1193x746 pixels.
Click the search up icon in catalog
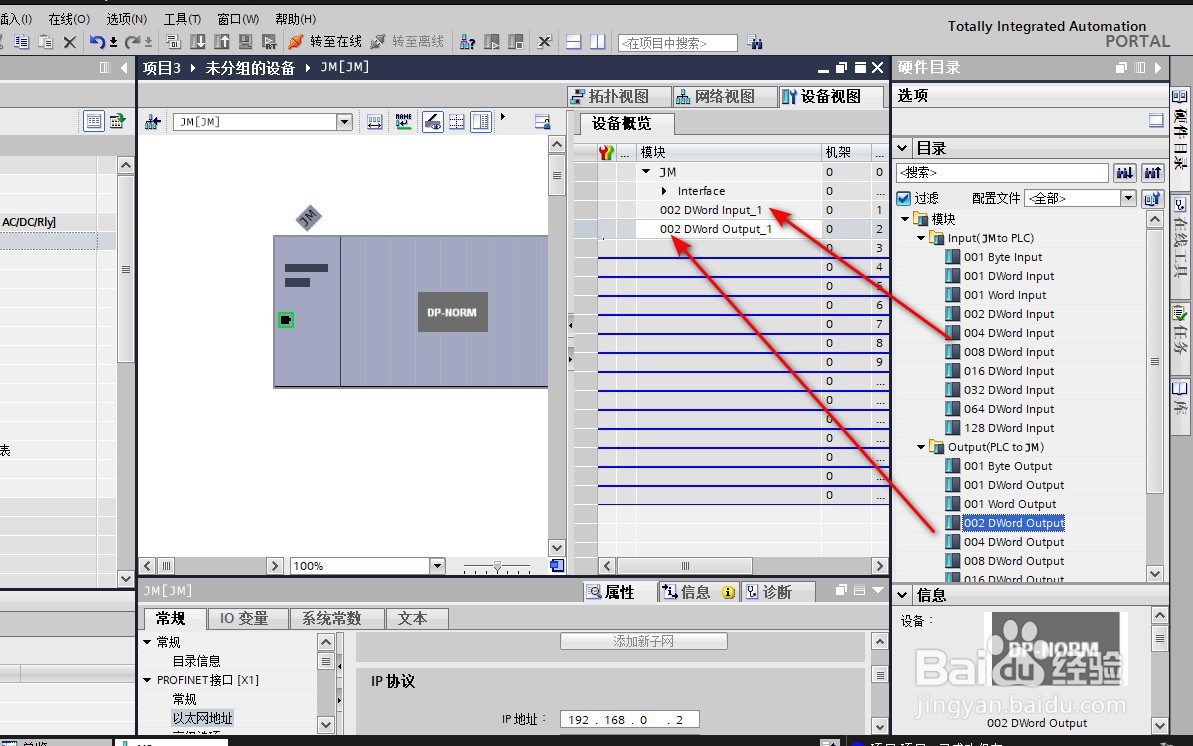tap(1153, 173)
